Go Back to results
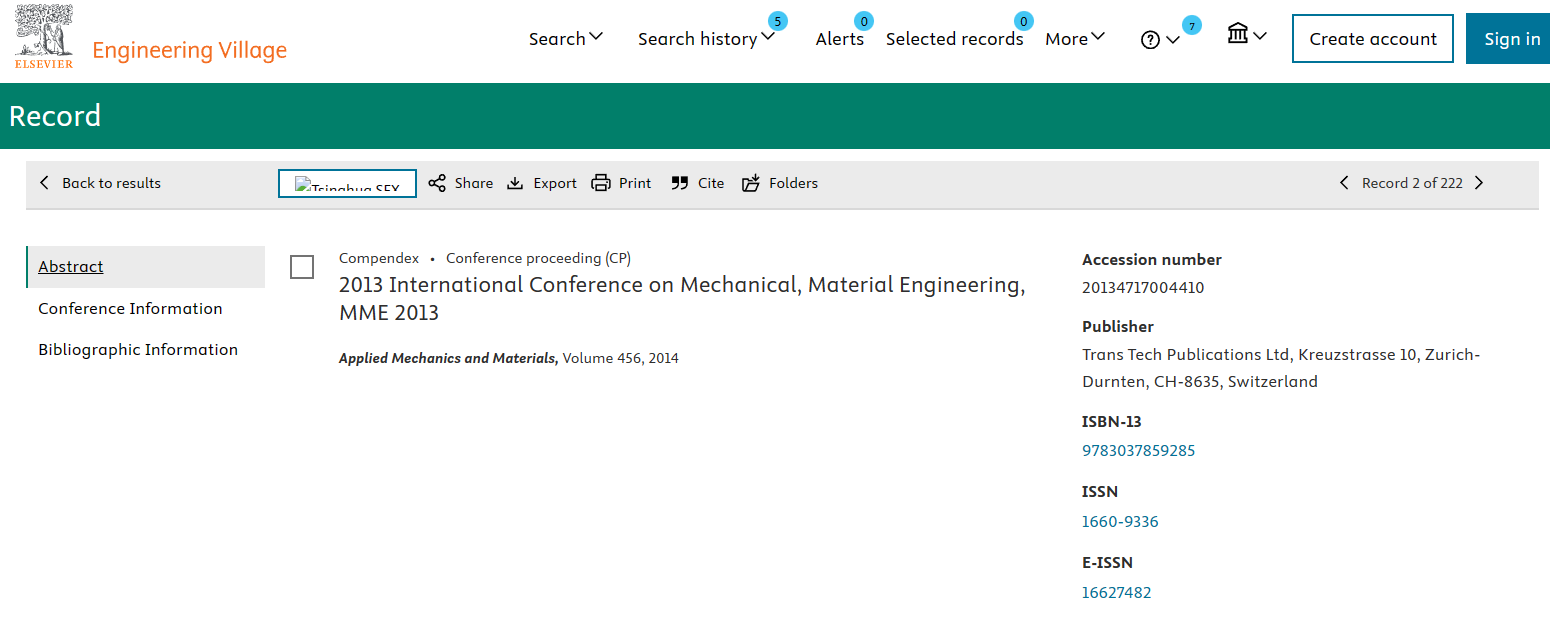 coord(99,183)
